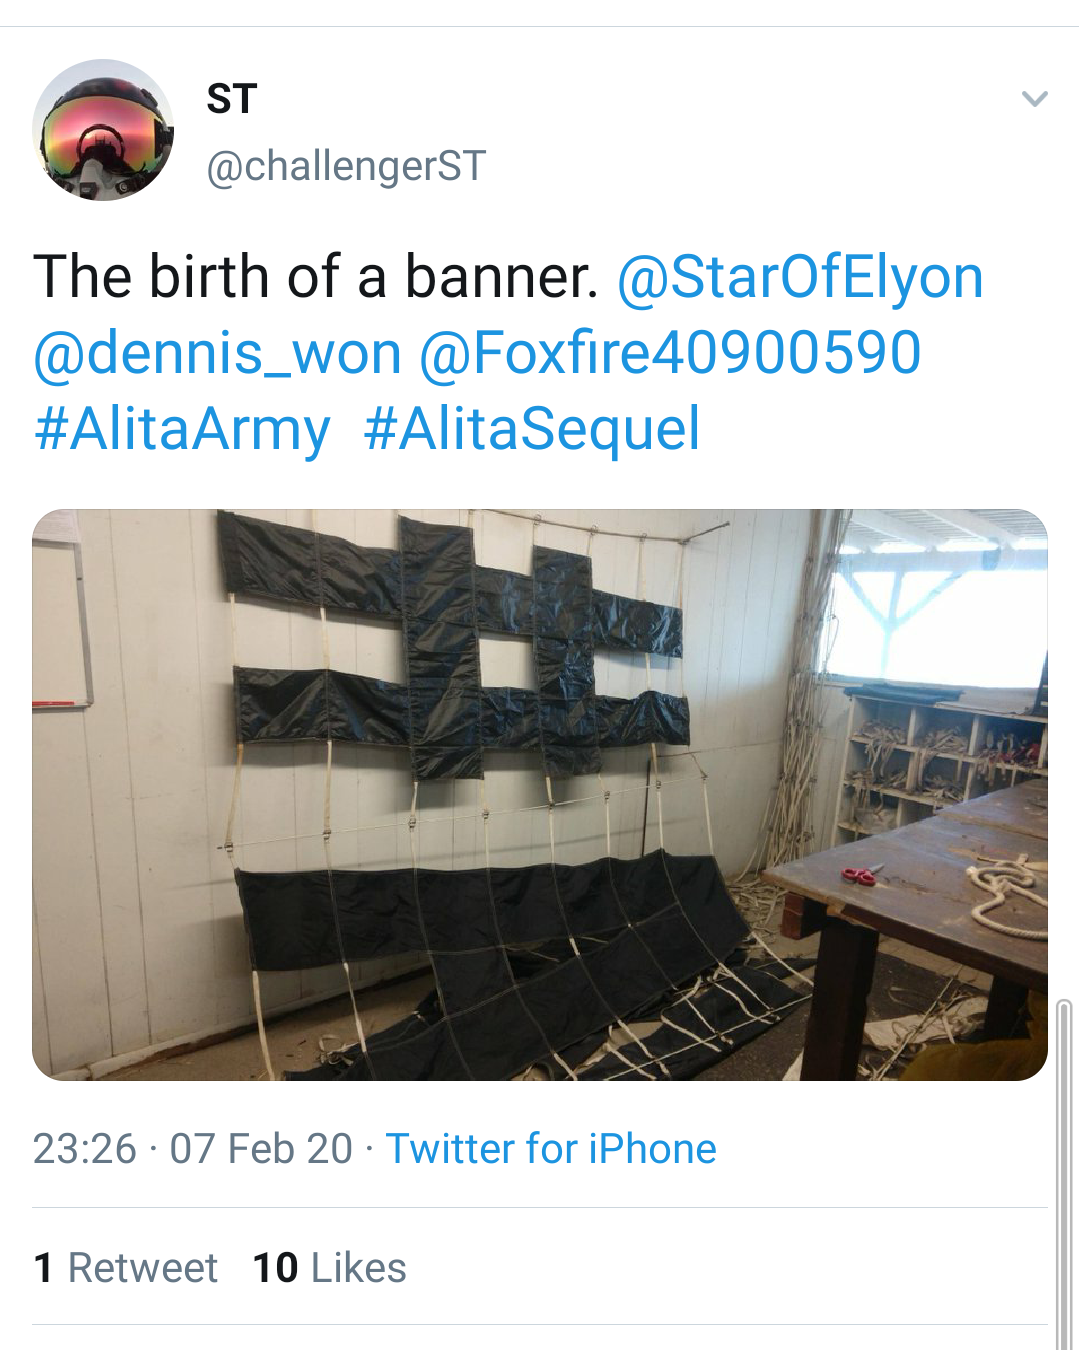View who retweeted via '1 Retweet'
The image size is (1079, 1350).
tap(126, 1268)
